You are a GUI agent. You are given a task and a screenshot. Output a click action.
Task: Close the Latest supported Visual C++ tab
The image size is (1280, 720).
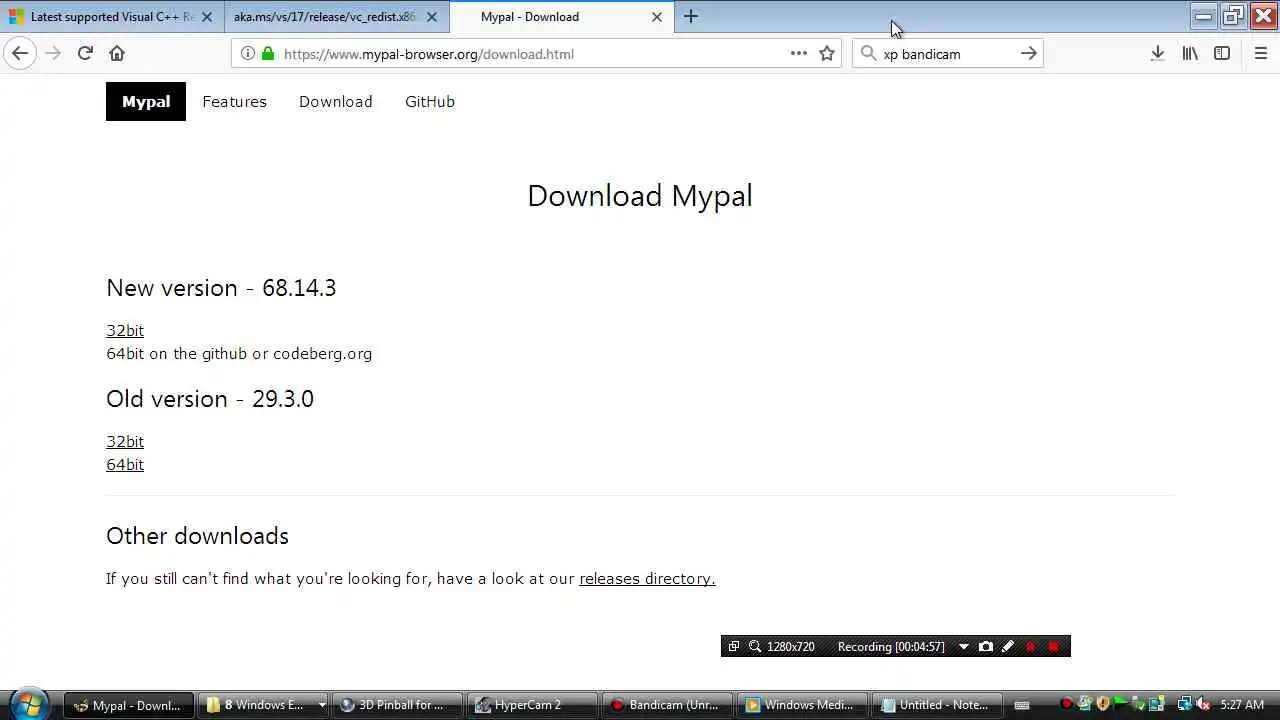207,17
